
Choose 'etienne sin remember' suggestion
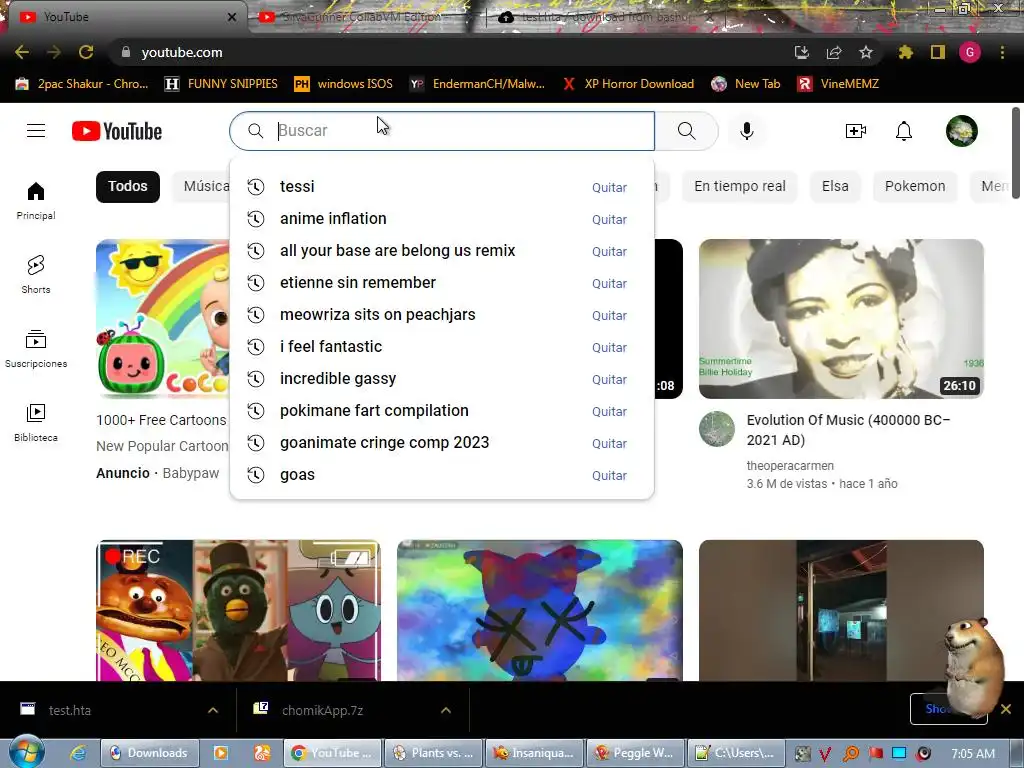[x=442, y=283]
